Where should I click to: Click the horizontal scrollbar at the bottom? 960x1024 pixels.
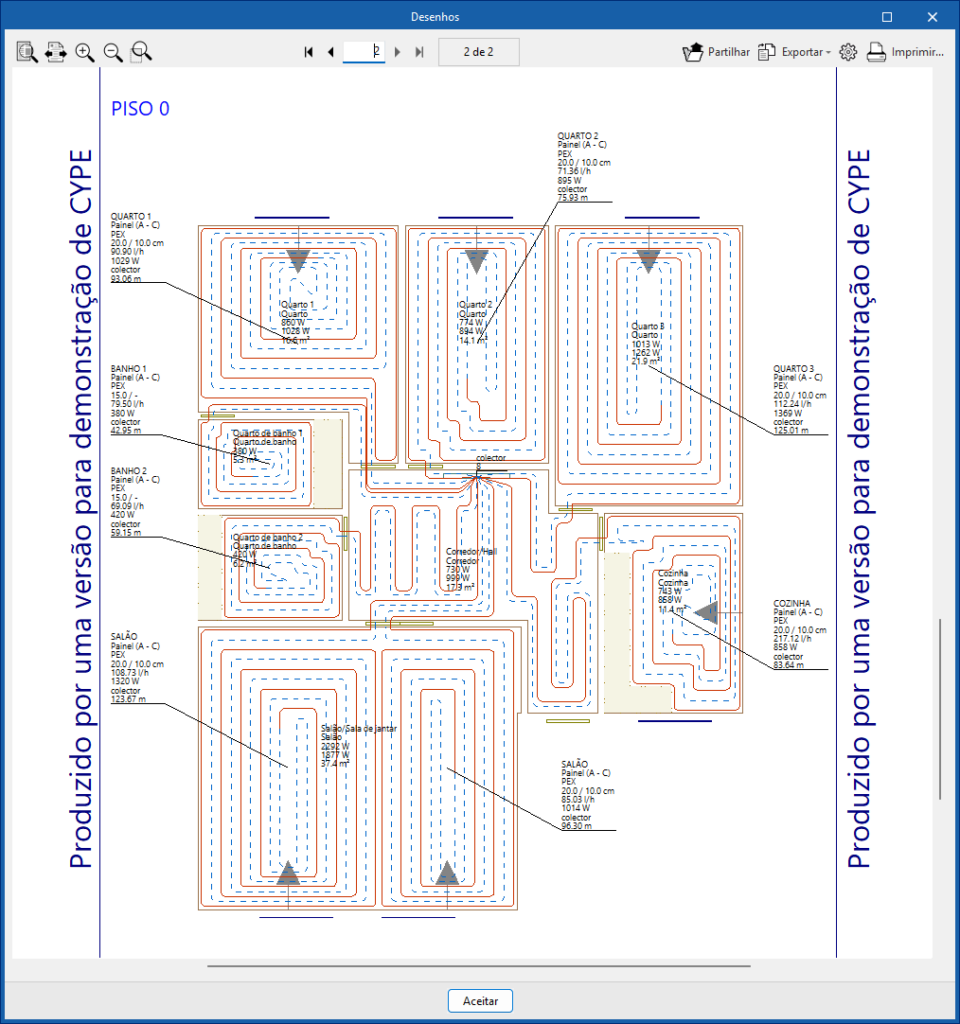tap(479, 965)
